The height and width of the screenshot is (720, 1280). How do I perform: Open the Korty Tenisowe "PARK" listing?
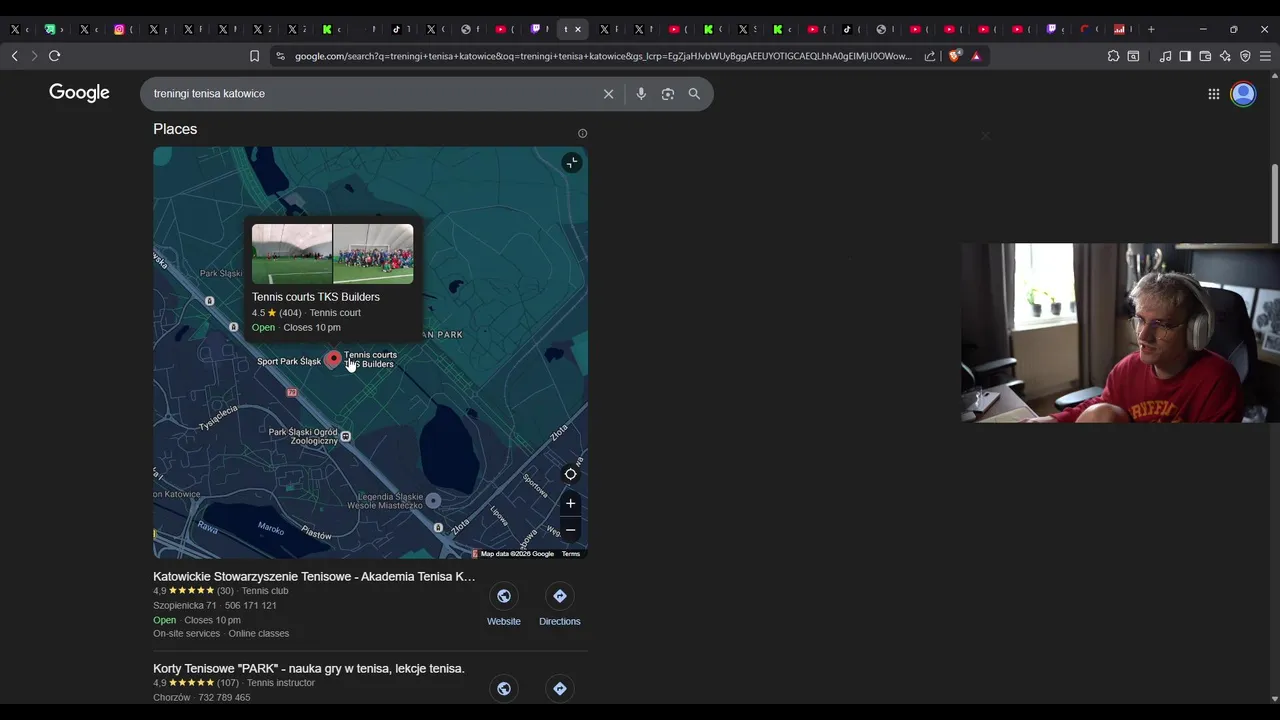click(309, 669)
